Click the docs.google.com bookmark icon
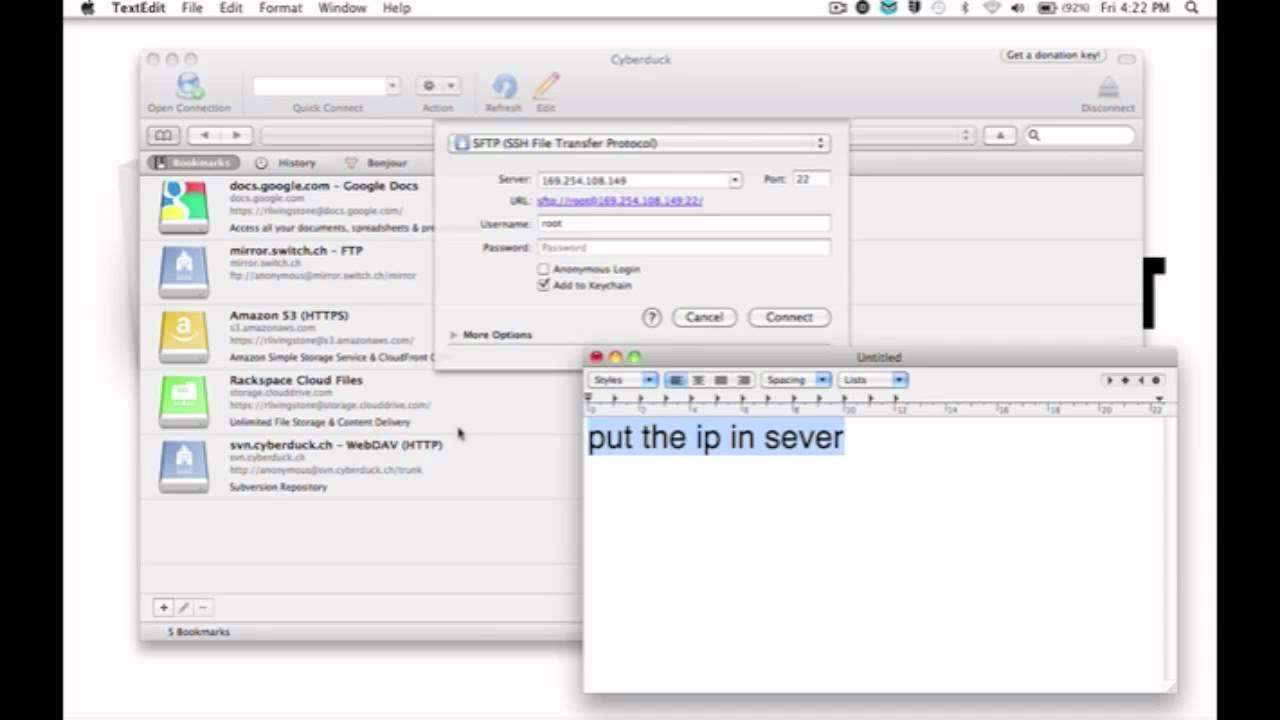This screenshot has width=1280, height=720. click(184, 207)
